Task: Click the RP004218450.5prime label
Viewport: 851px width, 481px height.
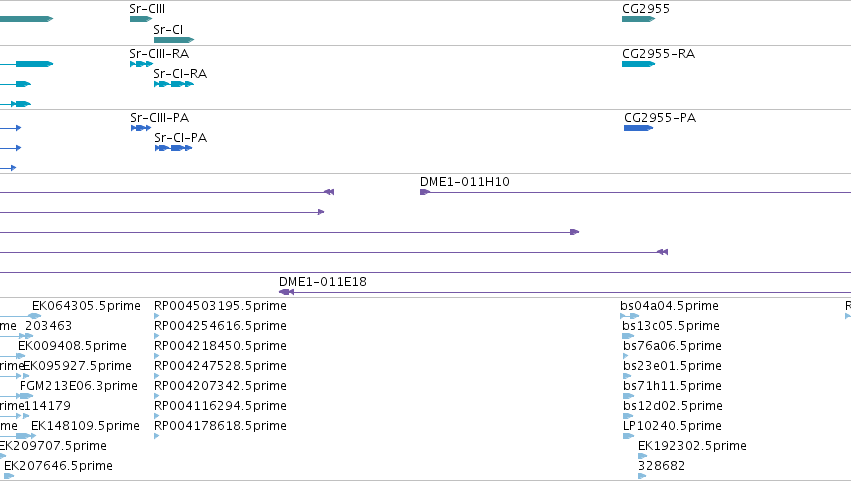Action: point(220,346)
